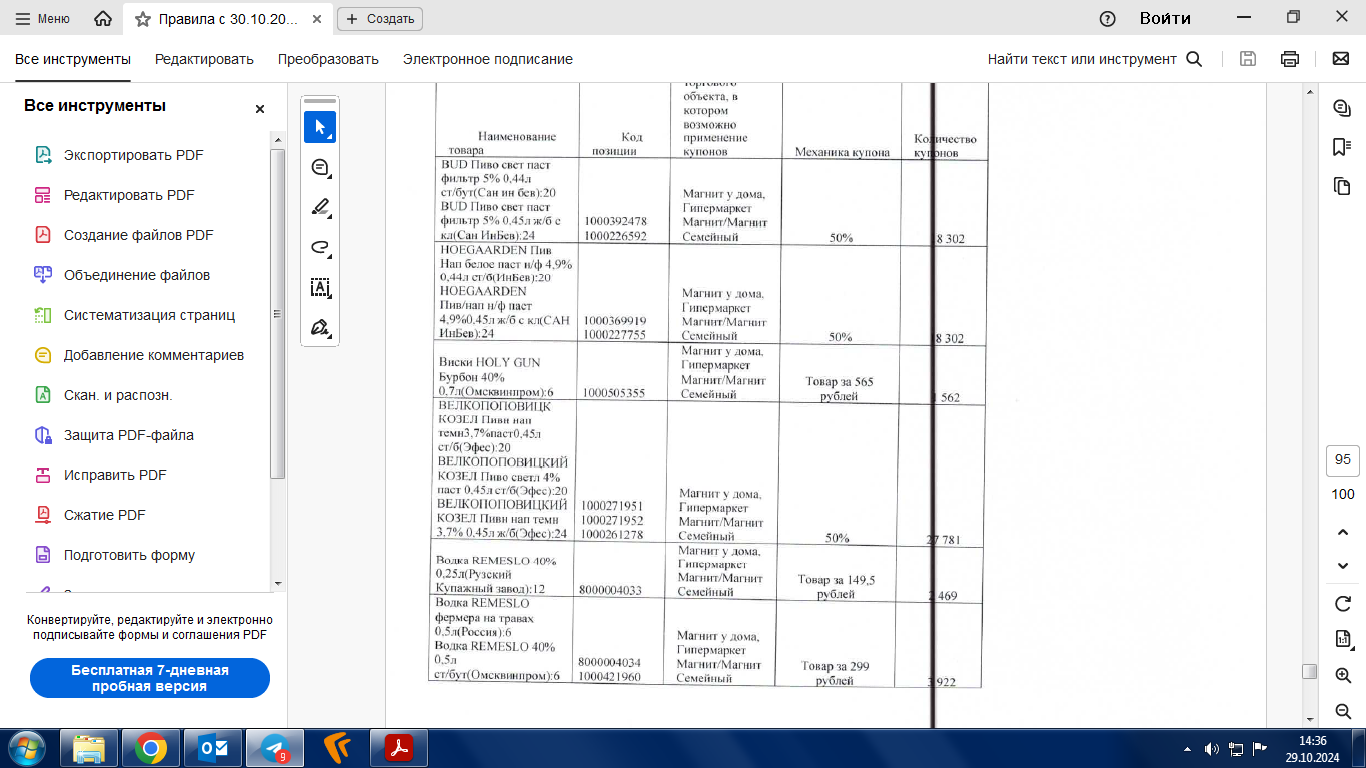The width and height of the screenshot is (1366, 768).
Task: Open the Систематизация страниц tool
Action: tap(149, 315)
